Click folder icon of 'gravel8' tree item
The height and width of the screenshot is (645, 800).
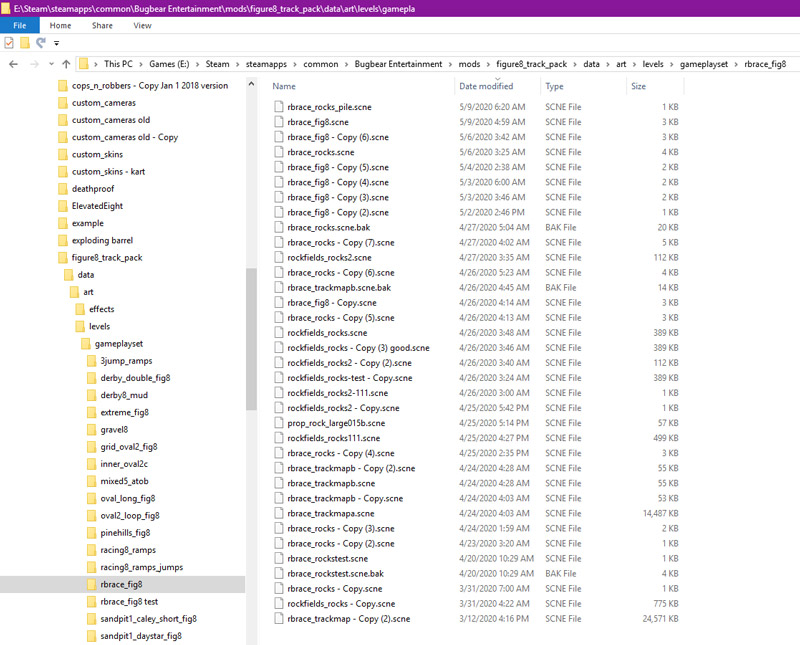coord(91,430)
